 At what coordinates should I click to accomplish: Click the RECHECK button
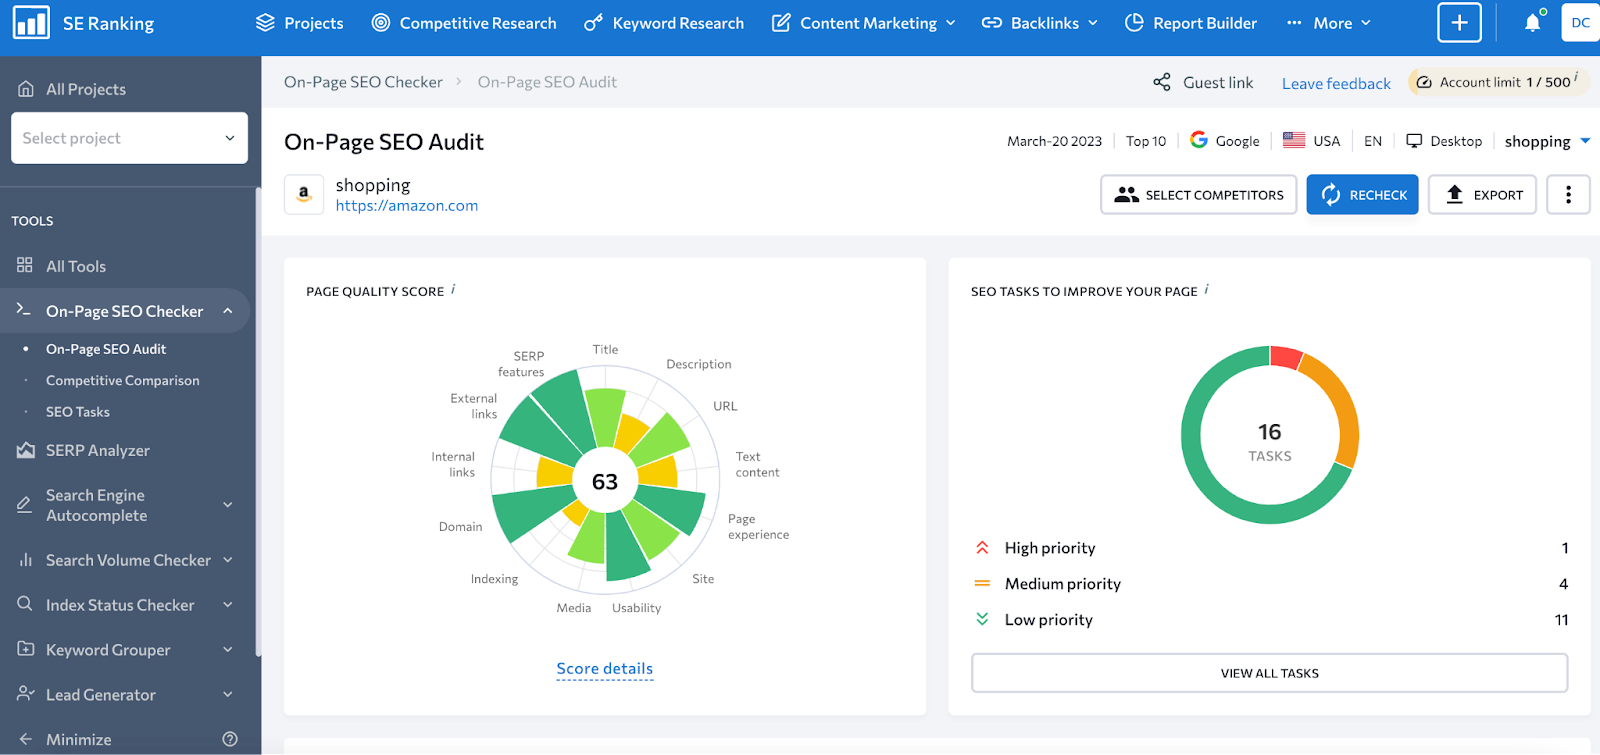tap(1362, 195)
